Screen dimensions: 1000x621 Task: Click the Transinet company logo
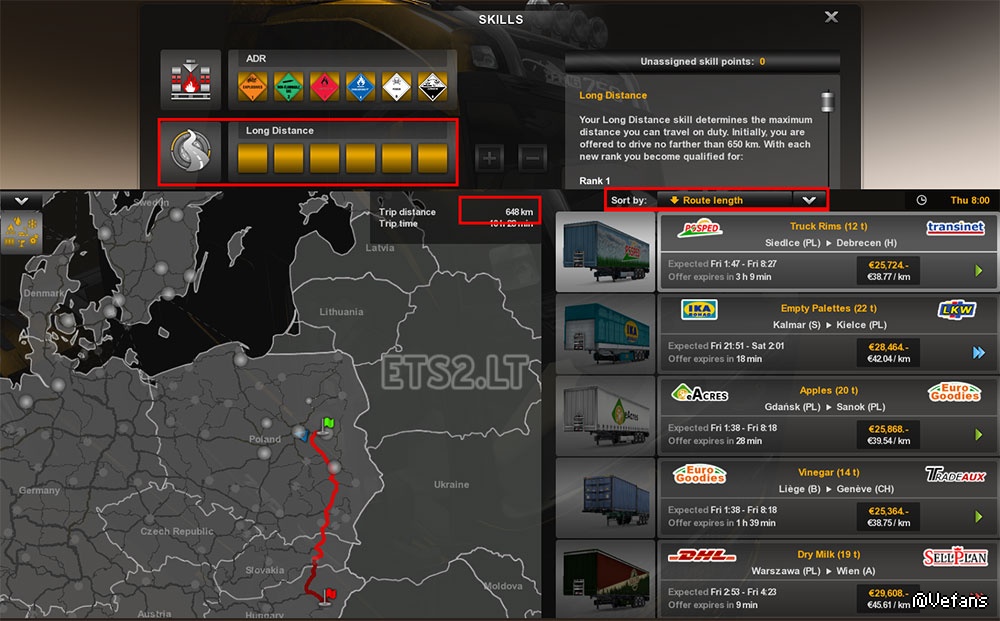coord(955,228)
